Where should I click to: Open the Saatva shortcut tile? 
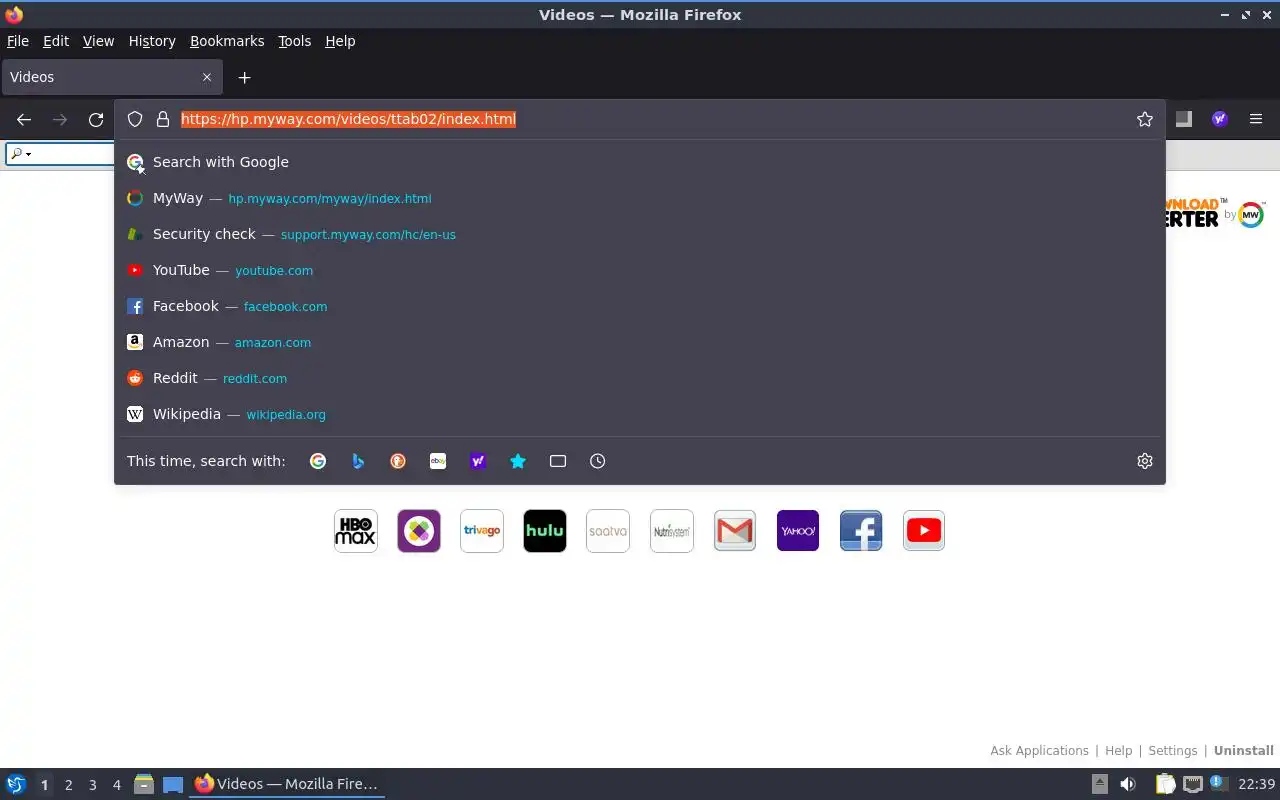pyautogui.click(x=608, y=531)
